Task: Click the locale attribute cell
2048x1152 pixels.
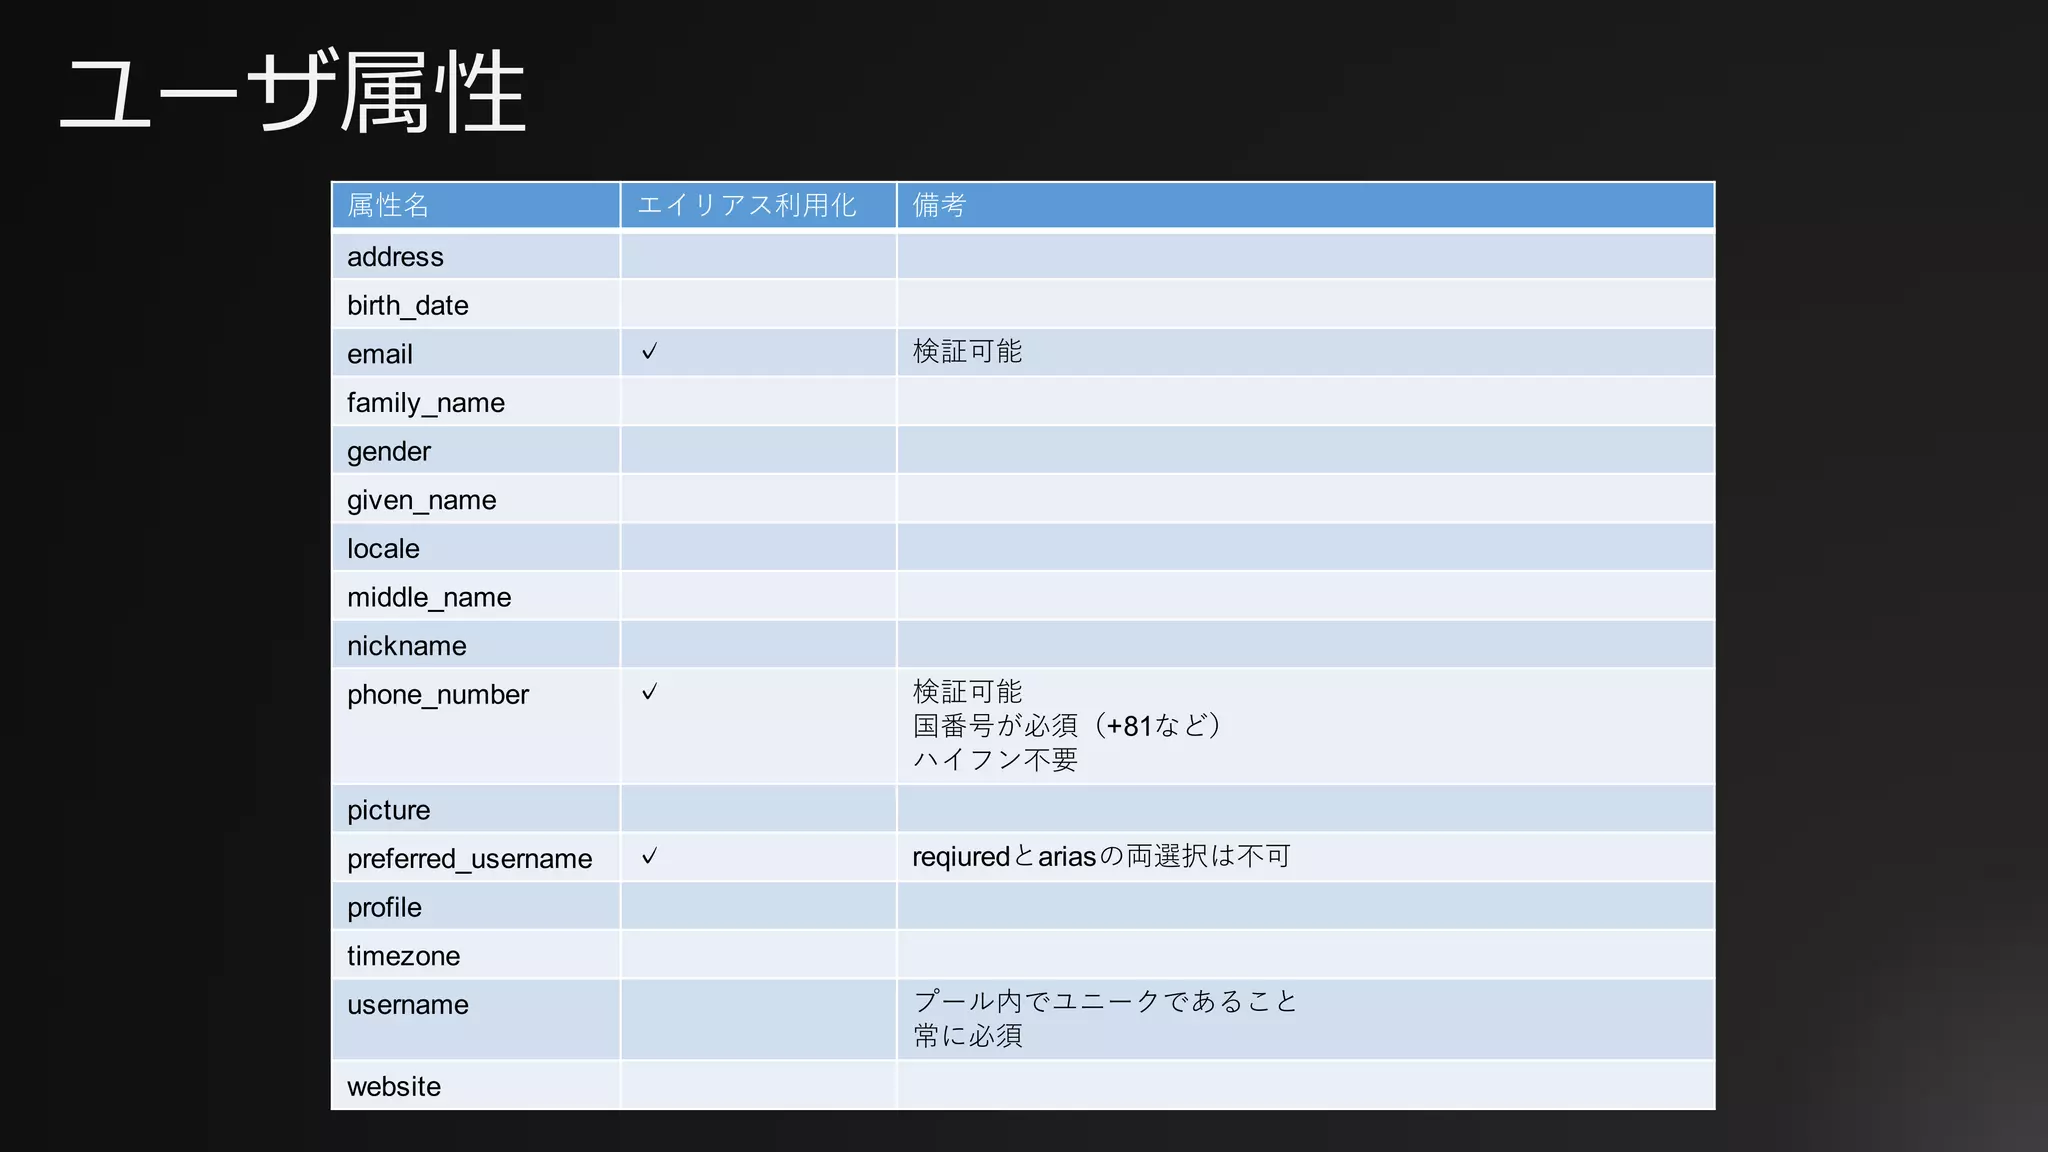Action: [476, 548]
